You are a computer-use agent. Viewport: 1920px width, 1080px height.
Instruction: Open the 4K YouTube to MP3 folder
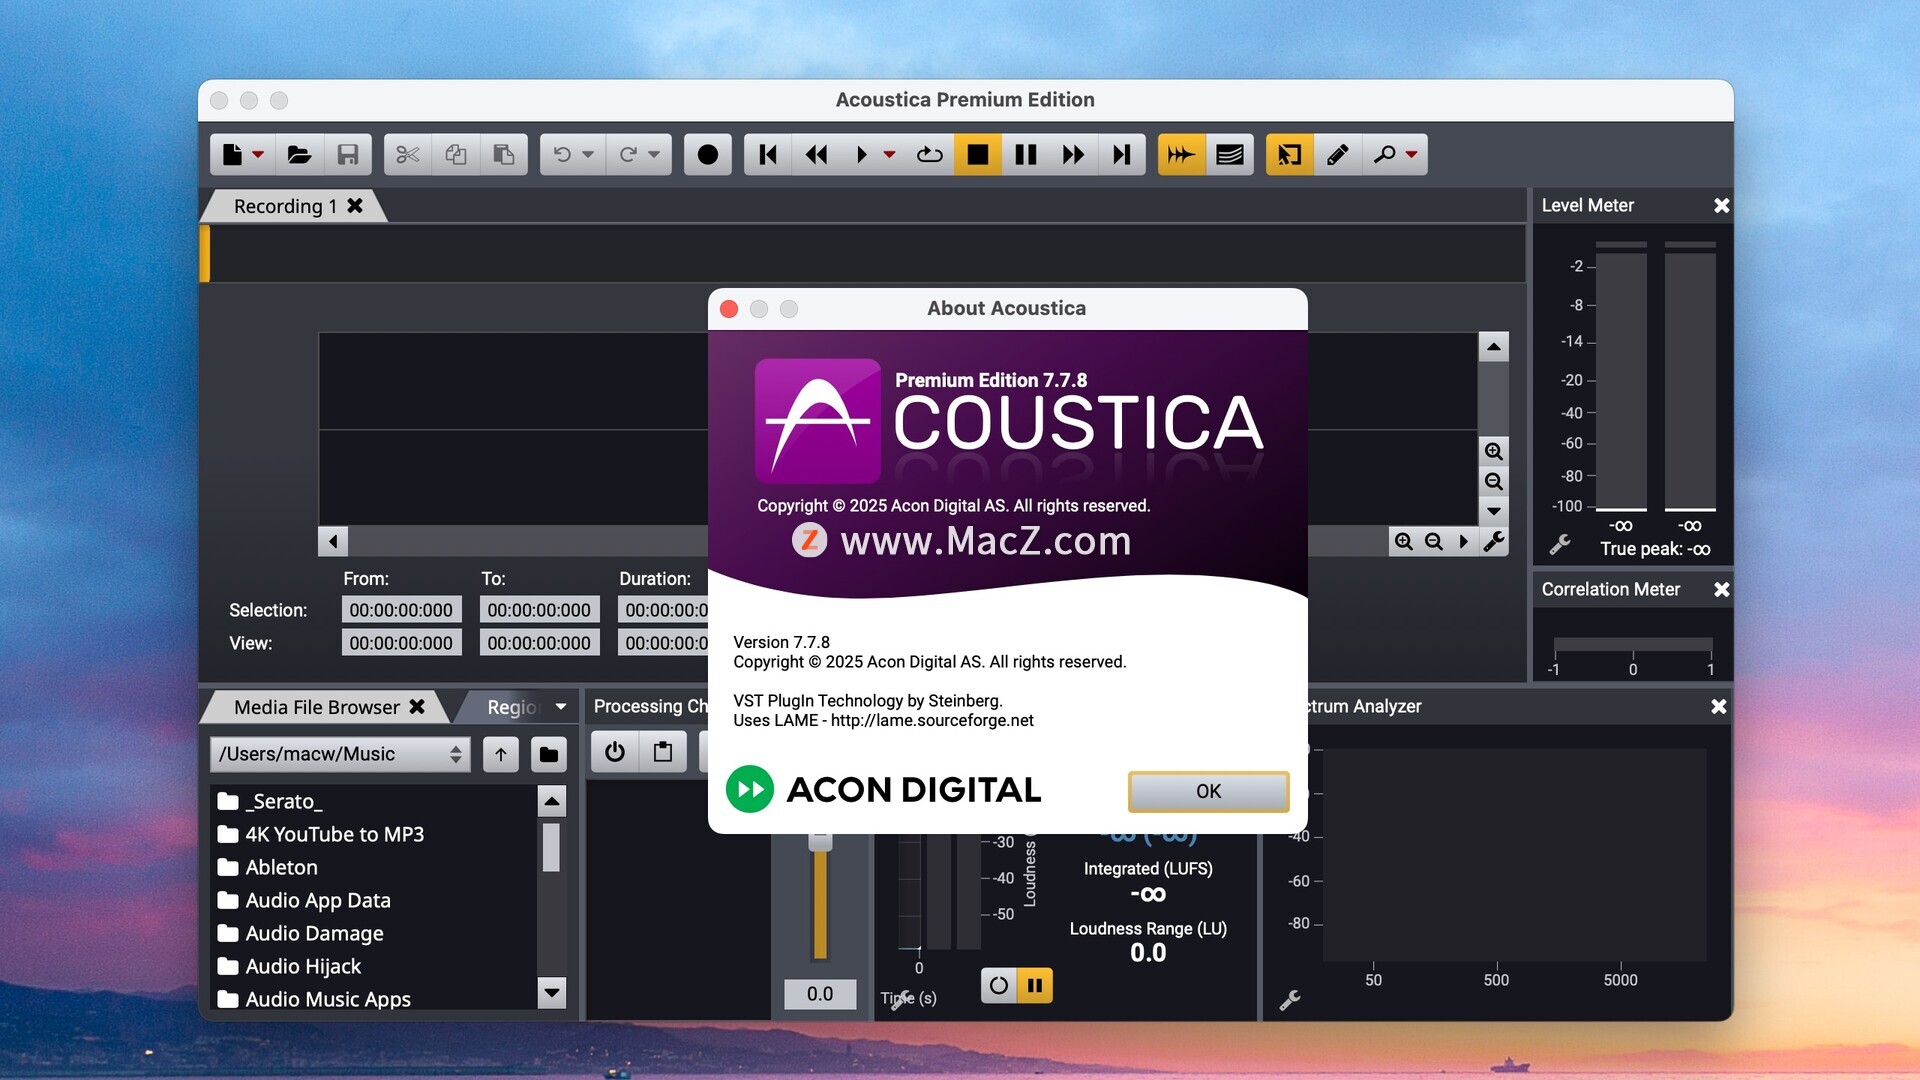pyautogui.click(x=321, y=834)
